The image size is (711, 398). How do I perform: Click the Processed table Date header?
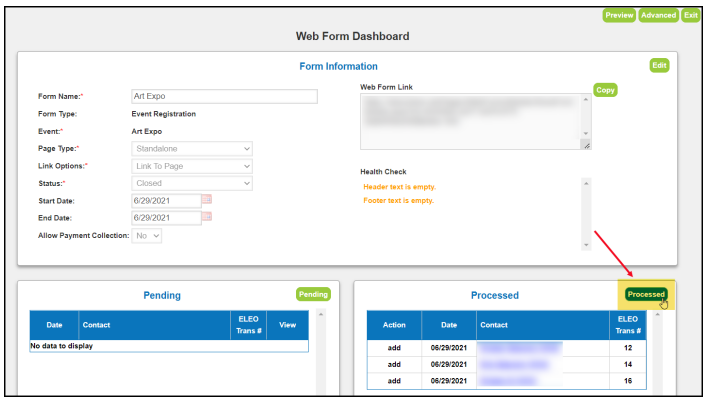pos(449,325)
